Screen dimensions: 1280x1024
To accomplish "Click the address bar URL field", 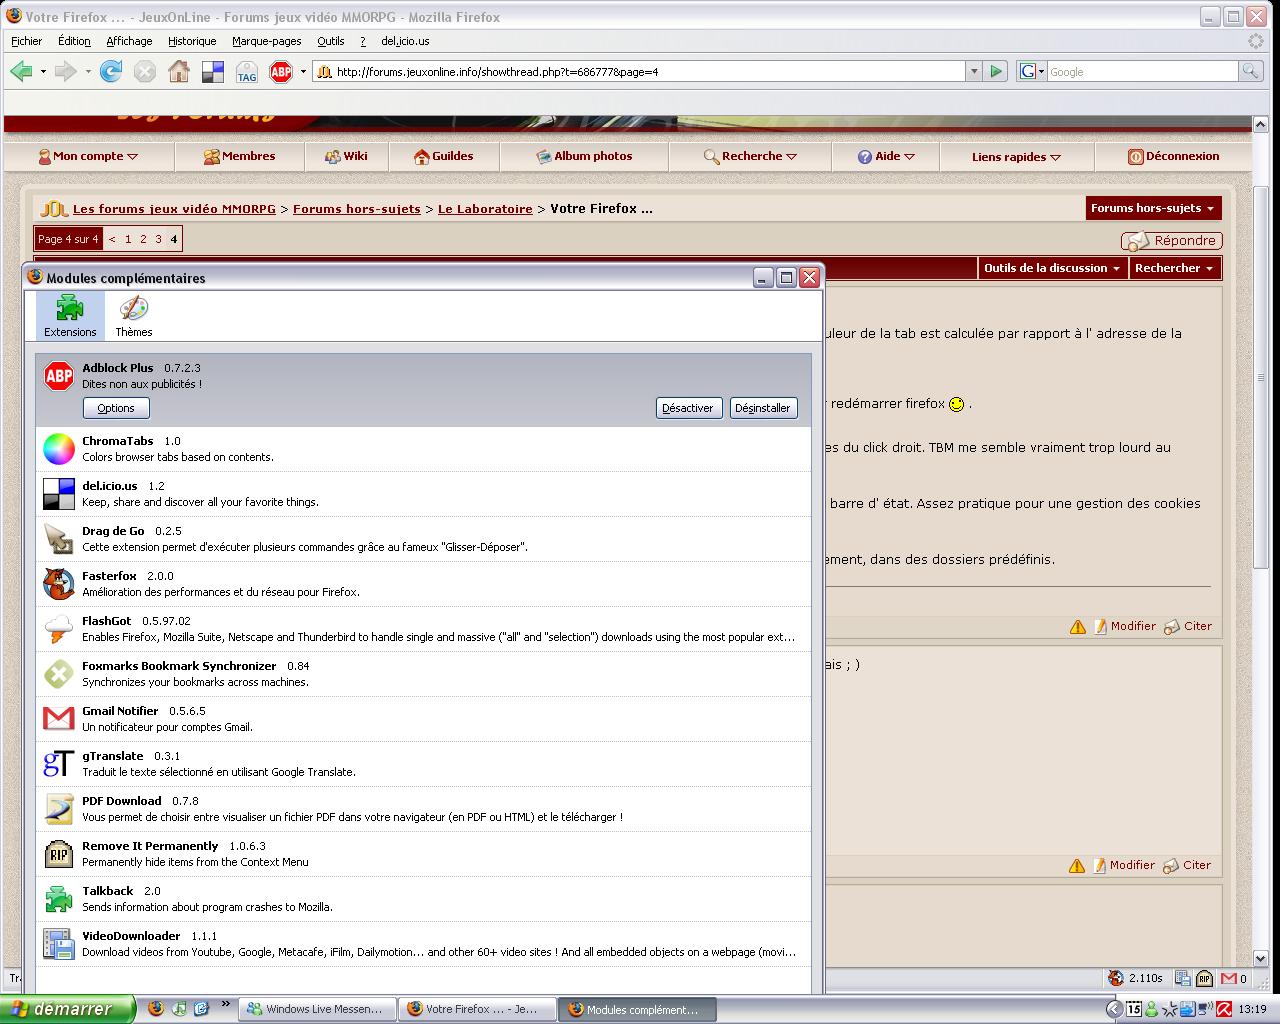I will tap(638, 71).
